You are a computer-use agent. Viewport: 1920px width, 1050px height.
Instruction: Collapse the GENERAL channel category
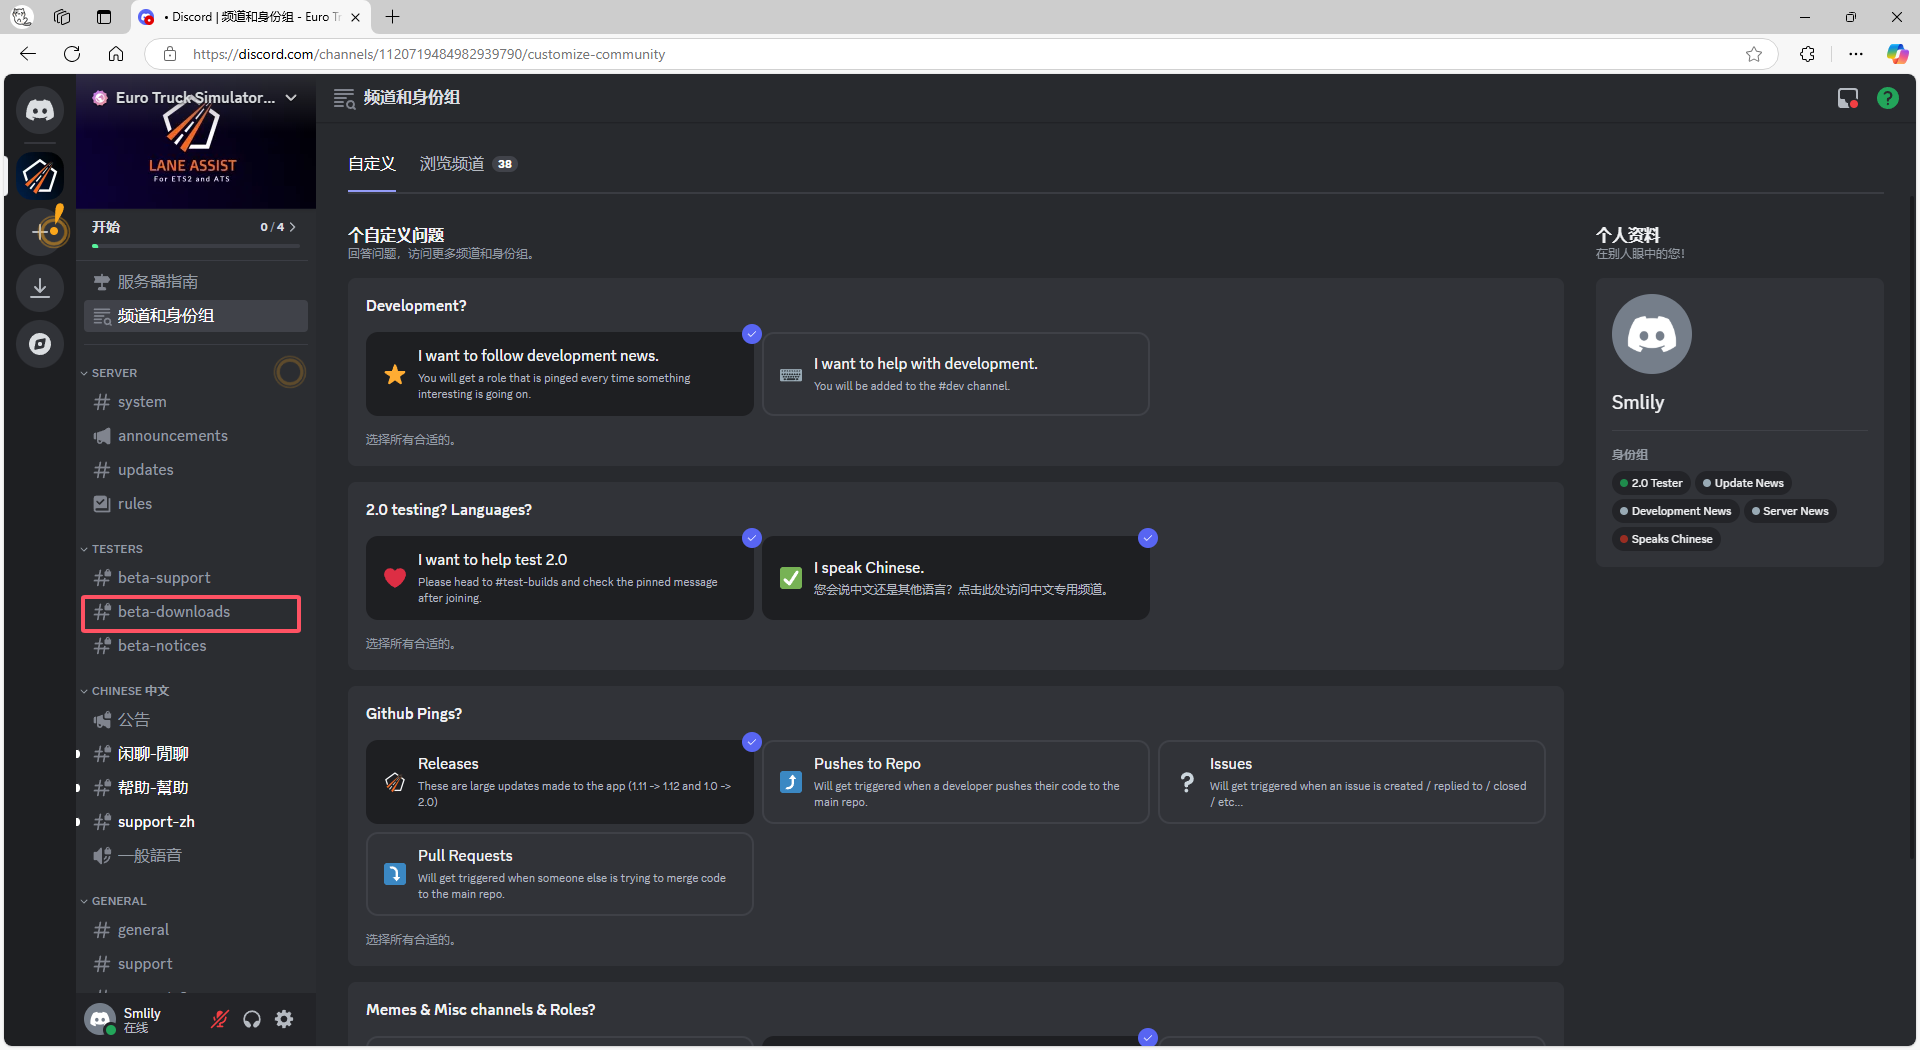tap(119, 901)
